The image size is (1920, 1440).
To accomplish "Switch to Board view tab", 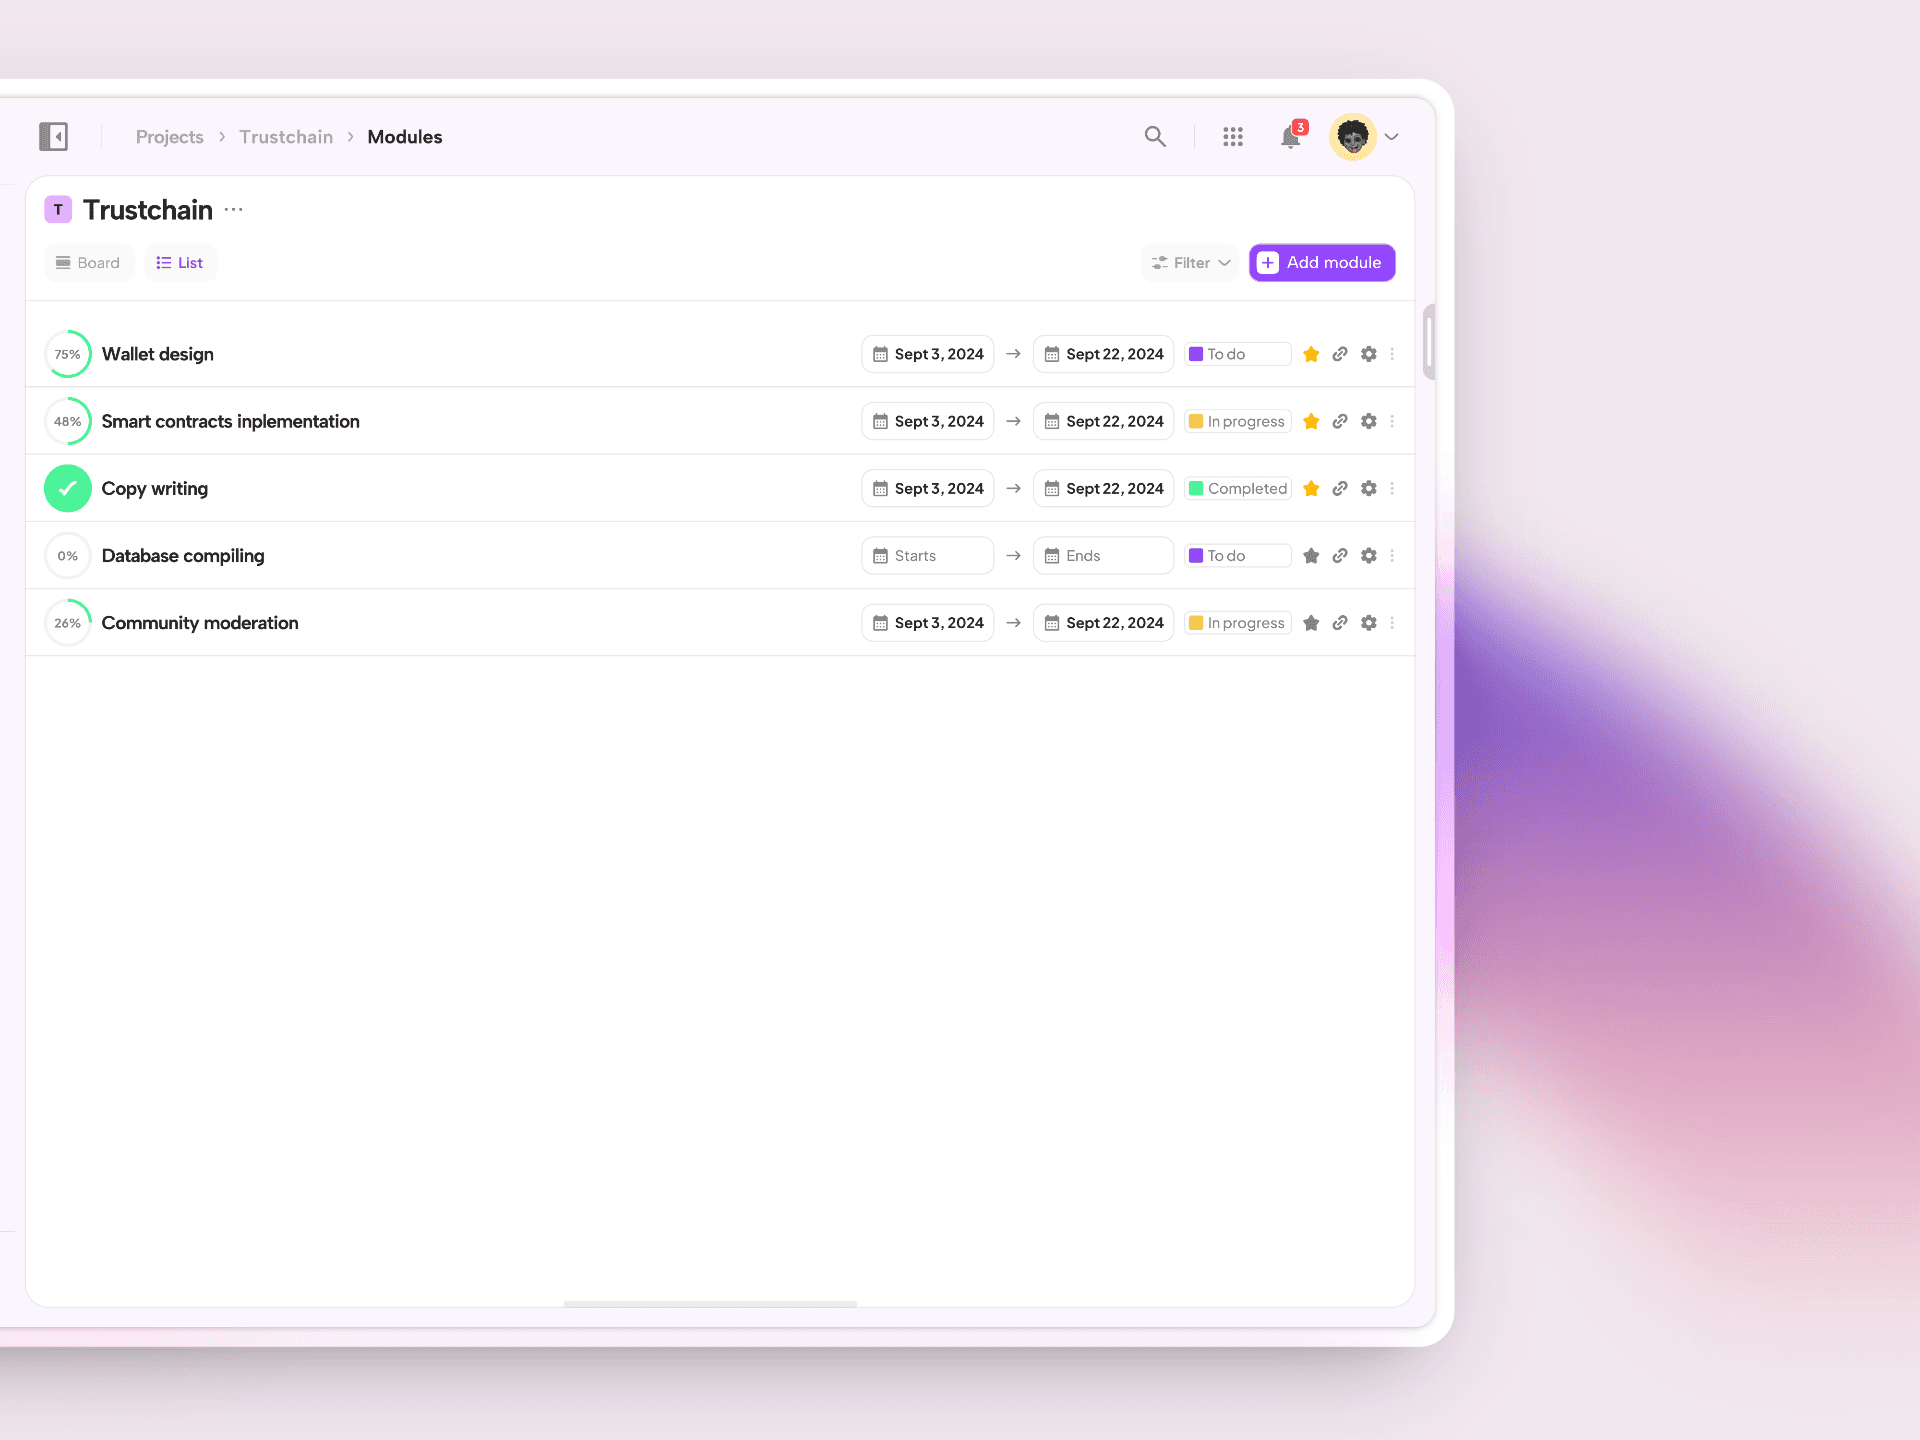I will point(88,263).
